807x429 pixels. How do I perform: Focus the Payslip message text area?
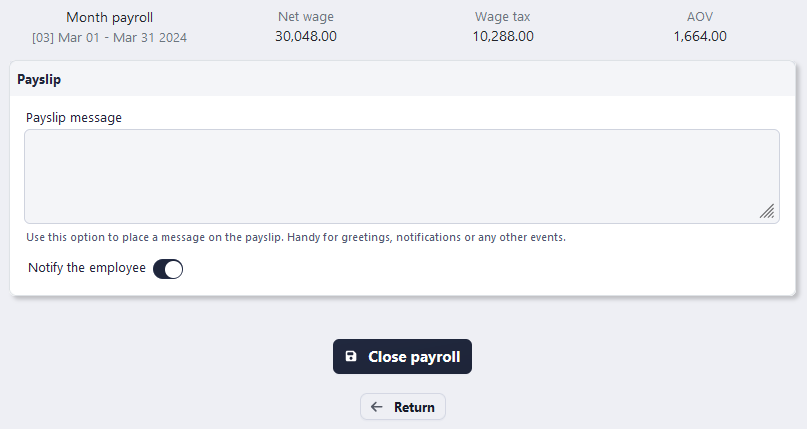click(x=400, y=176)
